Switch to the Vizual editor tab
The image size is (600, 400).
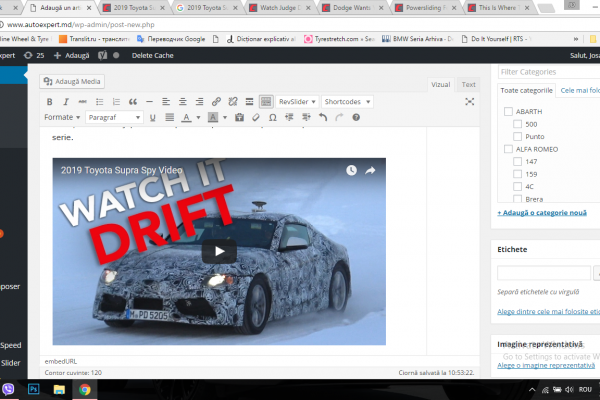[x=440, y=85]
